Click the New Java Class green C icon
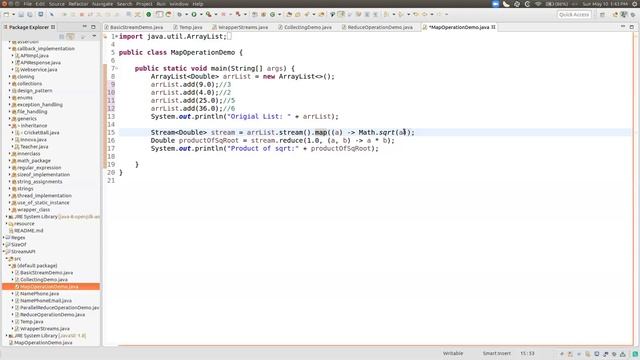Viewport: 640px width, 360px height. 272,14
